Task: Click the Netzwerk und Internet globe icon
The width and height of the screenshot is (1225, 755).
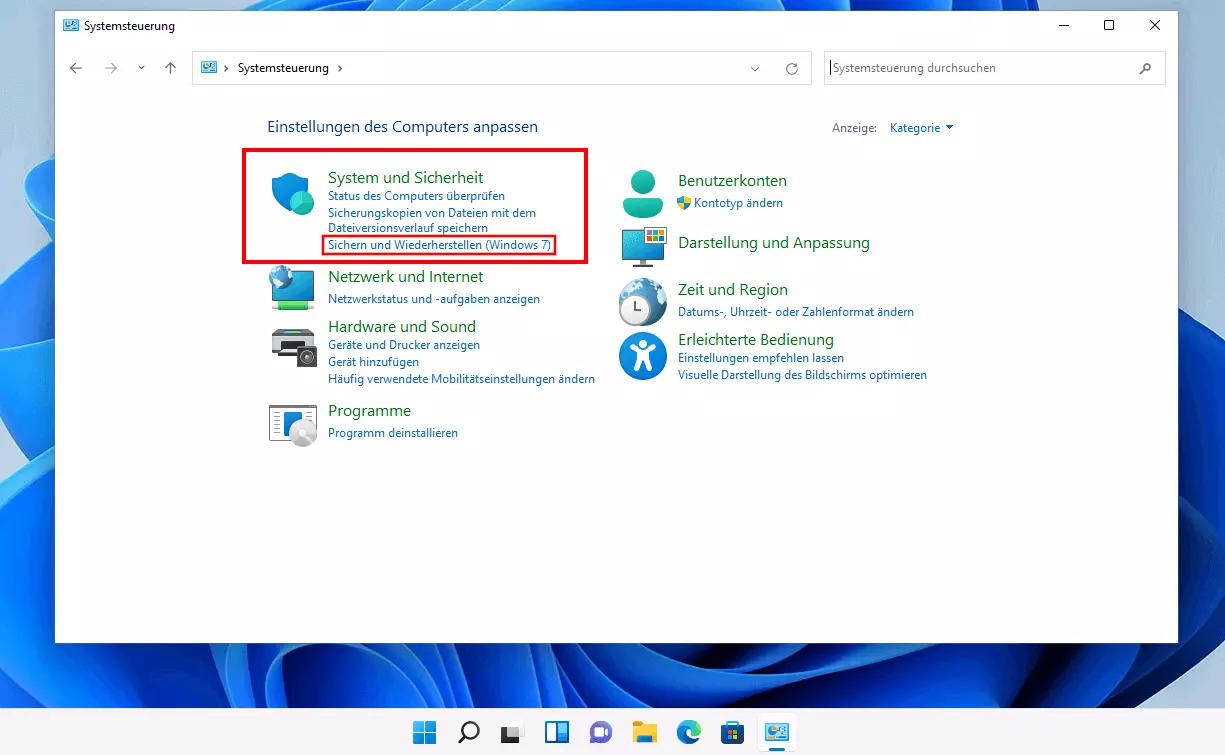Action: (x=292, y=287)
